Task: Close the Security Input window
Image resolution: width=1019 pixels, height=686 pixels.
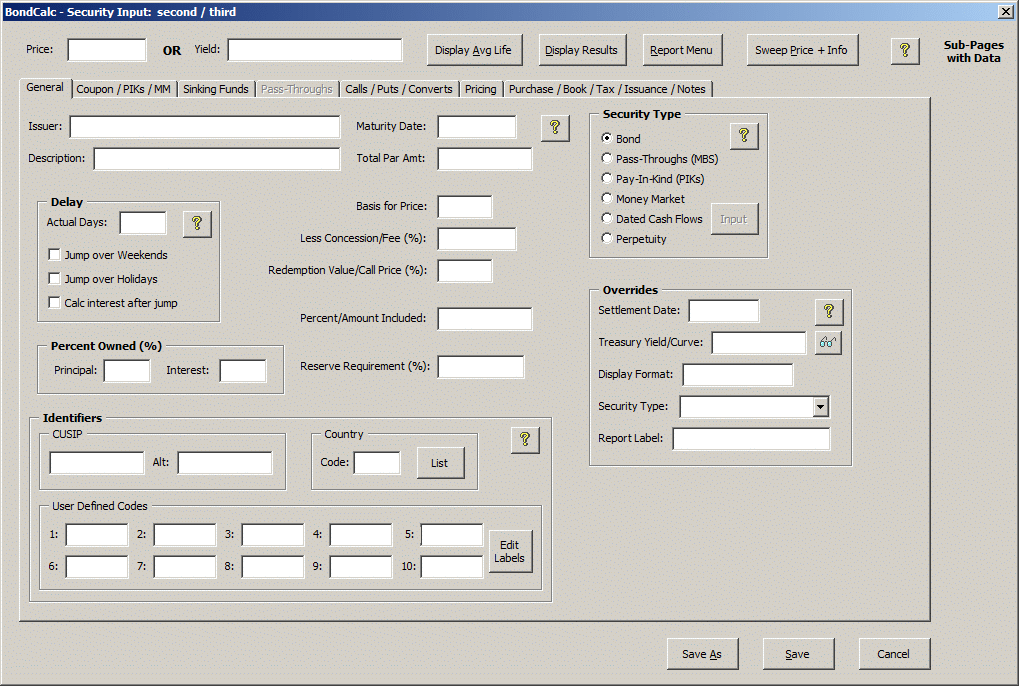Action: pos(1005,11)
